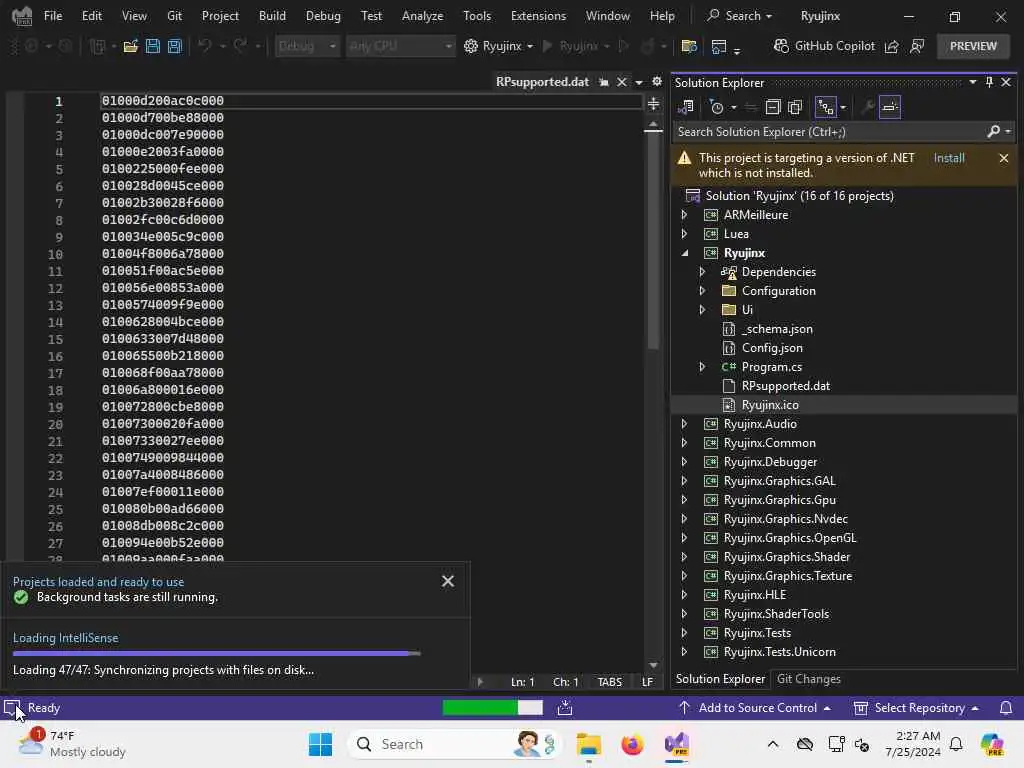Click the Windows taskbar Search box
Image resolution: width=1024 pixels, height=768 pixels.
tap(455, 744)
